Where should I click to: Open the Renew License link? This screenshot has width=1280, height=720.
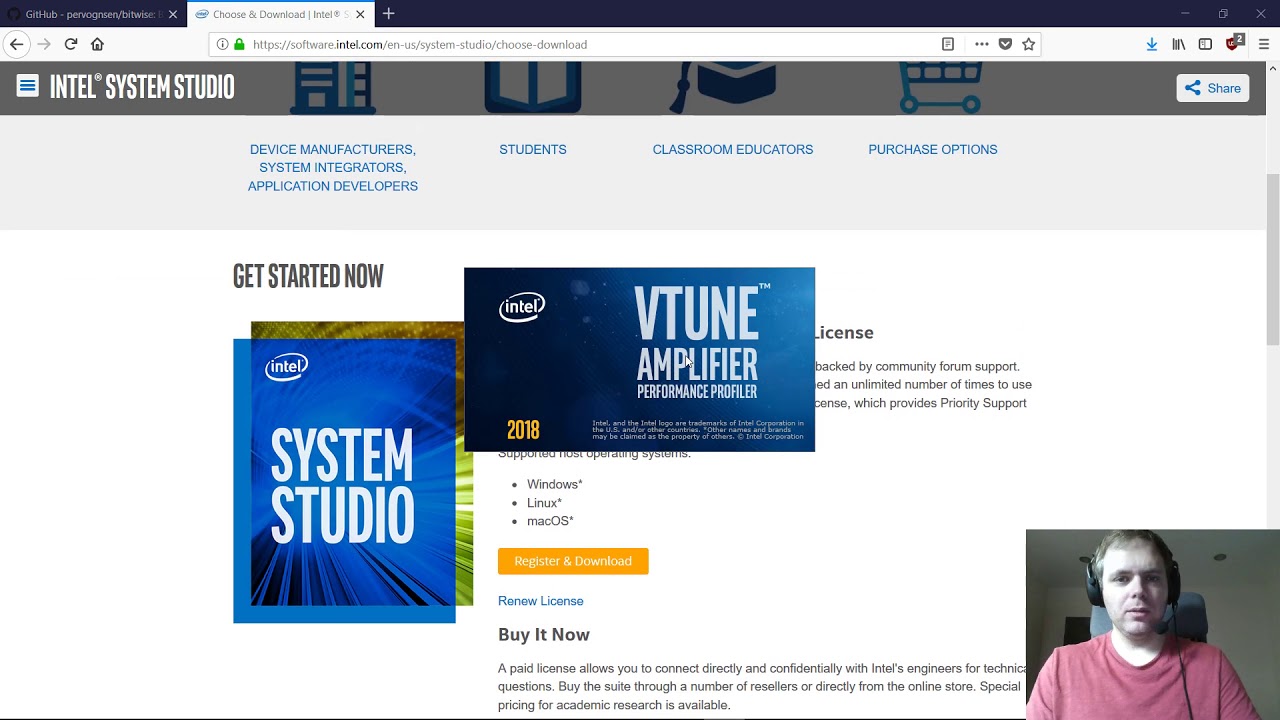pyautogui.click(x=541, y=601)
